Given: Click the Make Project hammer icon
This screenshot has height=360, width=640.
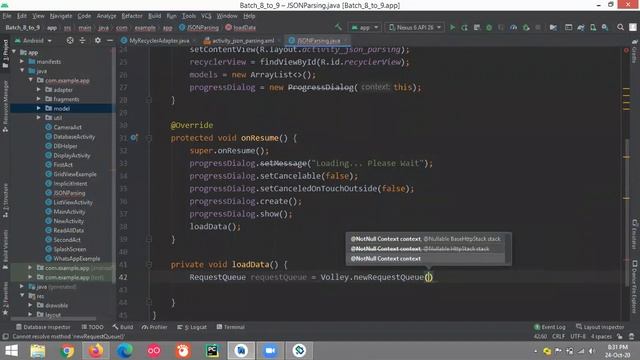Looking at the screenshot, I should (x=338, y=27).
